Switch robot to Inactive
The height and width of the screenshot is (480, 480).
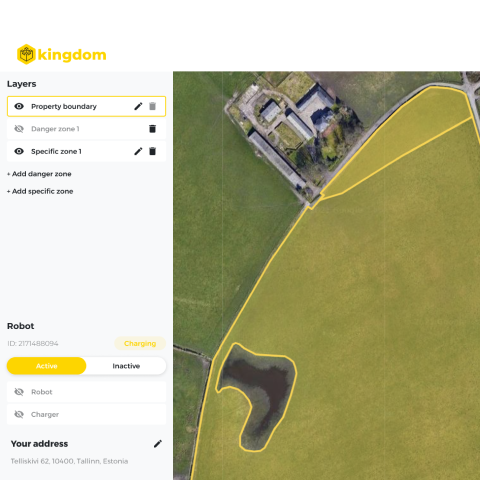126,366
